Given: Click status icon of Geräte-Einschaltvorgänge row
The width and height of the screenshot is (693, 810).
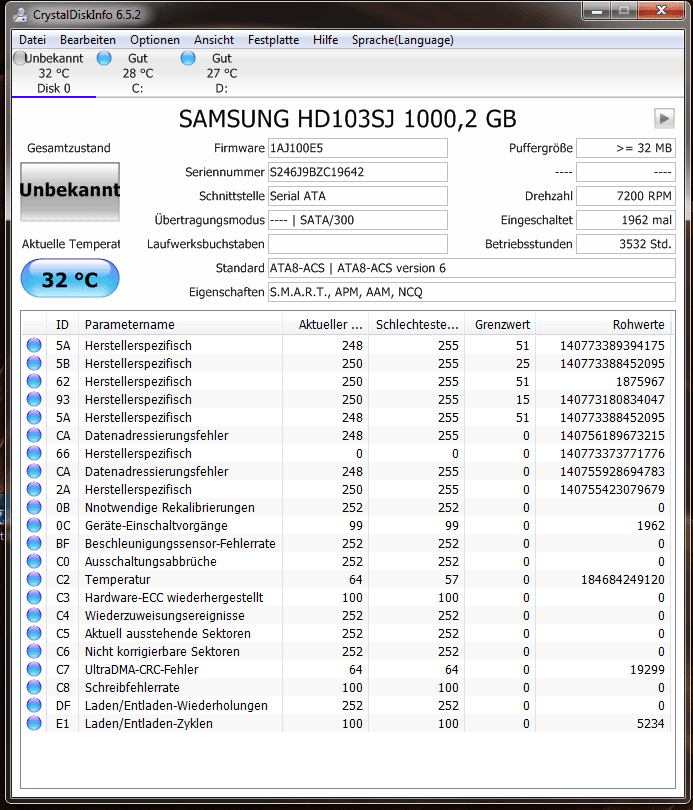Looking at the screenshot, I should [x=34, y=525].
